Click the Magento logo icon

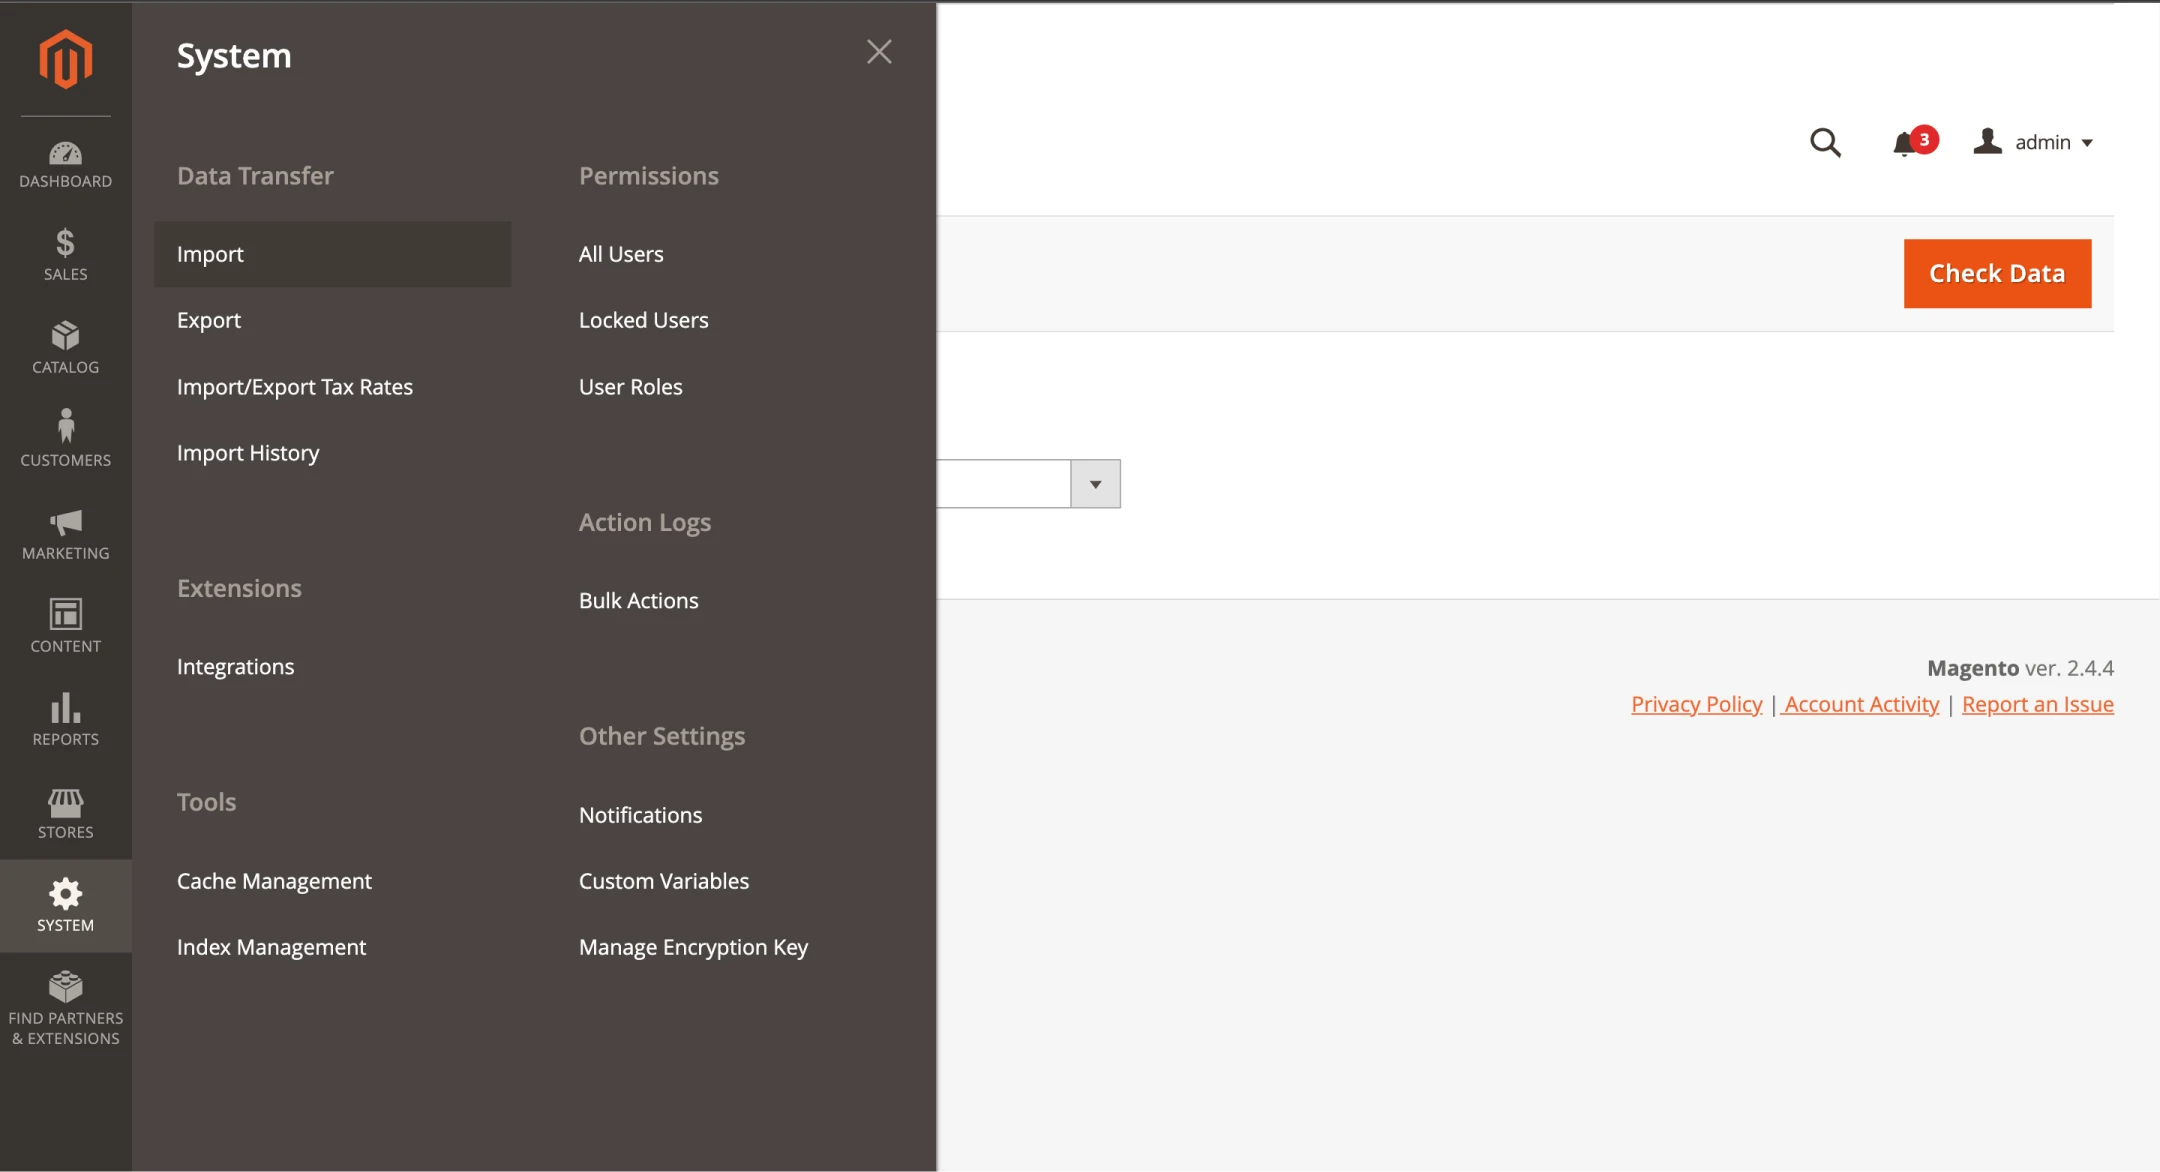pos(66,58)
